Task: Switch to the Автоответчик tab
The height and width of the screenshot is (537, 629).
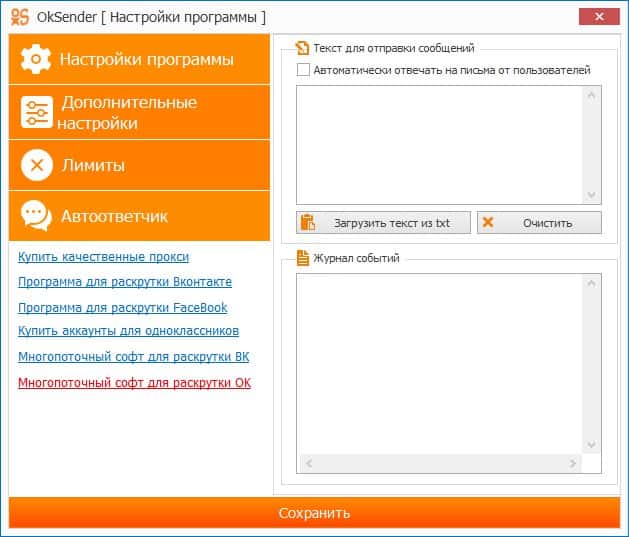Action: (x=140, y=216)
